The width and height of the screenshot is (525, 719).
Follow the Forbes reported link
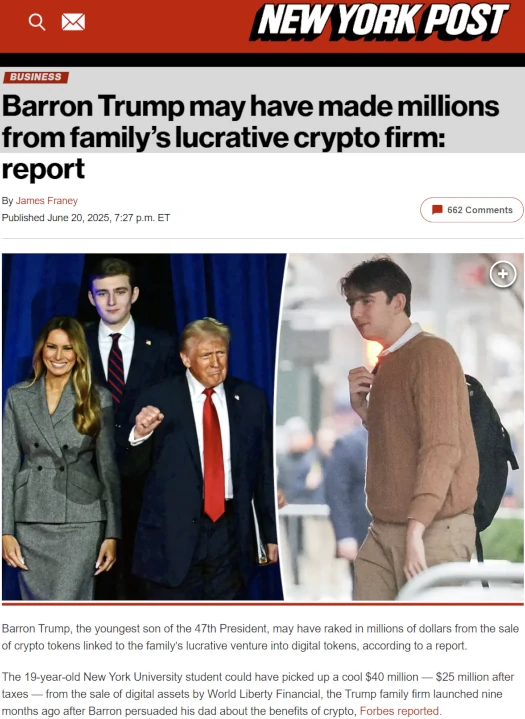pos(399,711)
